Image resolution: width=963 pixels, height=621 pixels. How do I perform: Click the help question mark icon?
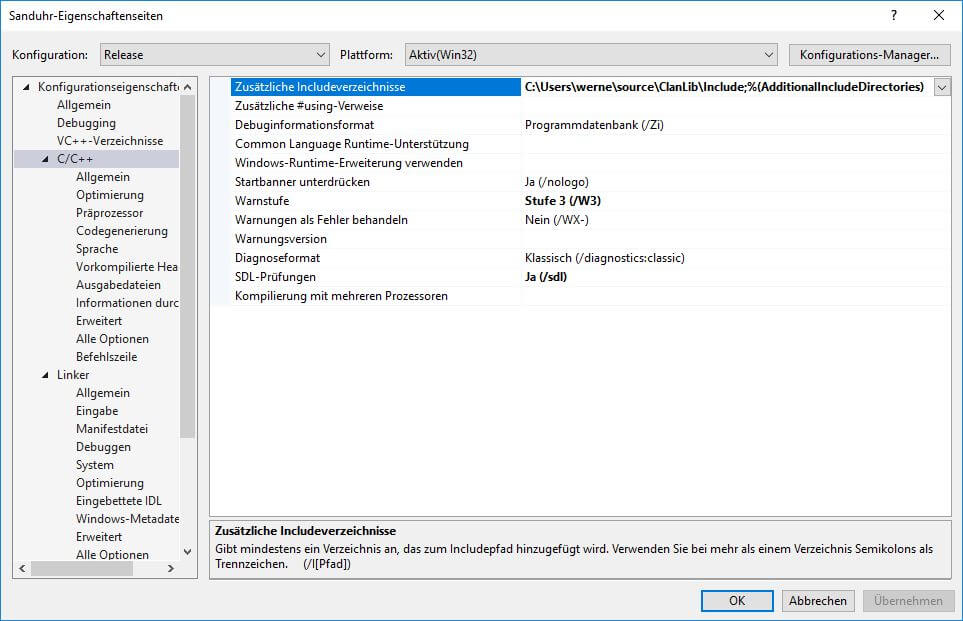click(893, 15)
